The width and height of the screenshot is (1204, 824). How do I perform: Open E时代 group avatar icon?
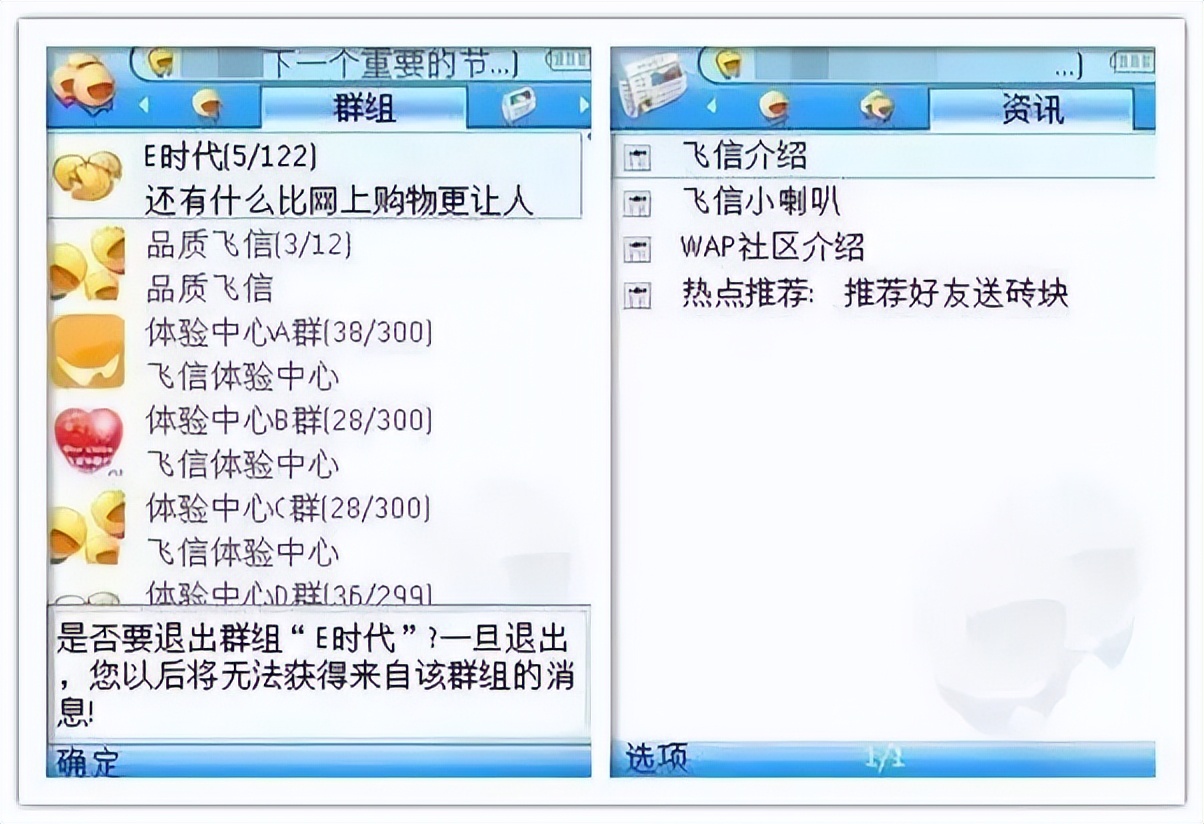87,177
